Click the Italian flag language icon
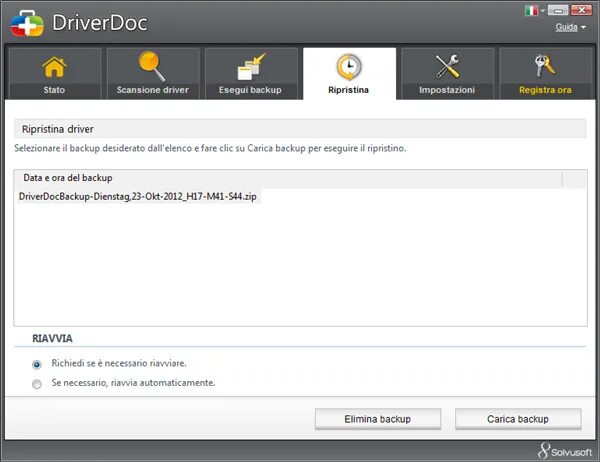The height and width of the screenshot is (462, 600). [531, 10]
